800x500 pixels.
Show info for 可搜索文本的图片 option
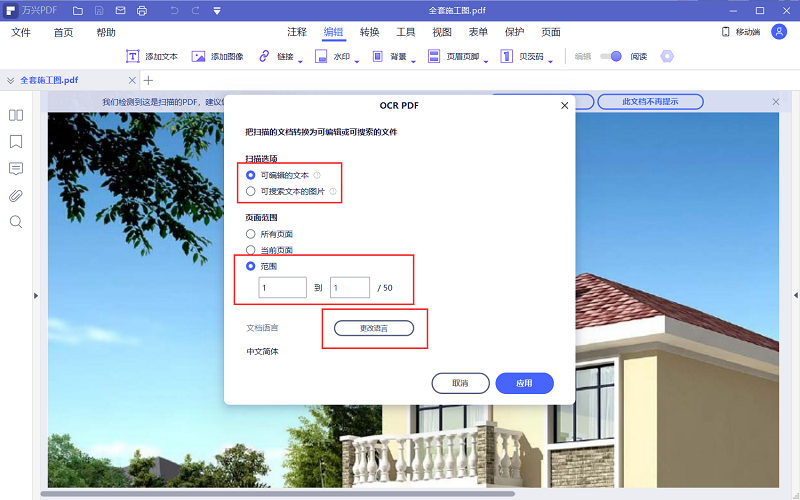click(333, 191)
